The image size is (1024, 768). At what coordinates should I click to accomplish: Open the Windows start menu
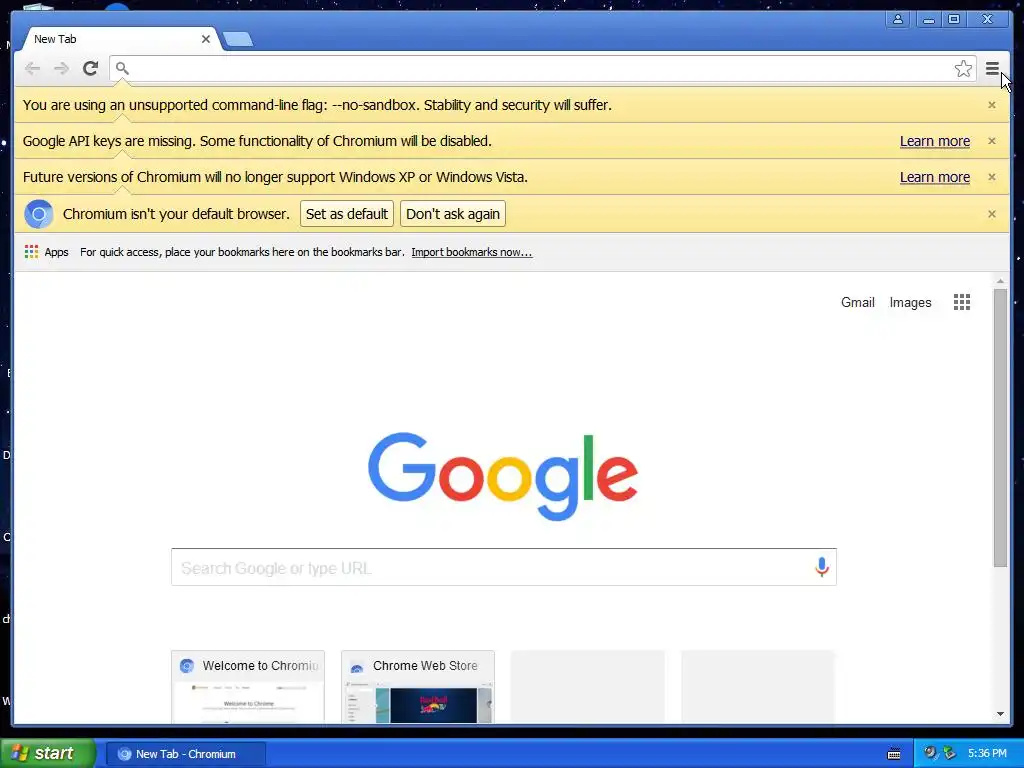pos(48,754)
